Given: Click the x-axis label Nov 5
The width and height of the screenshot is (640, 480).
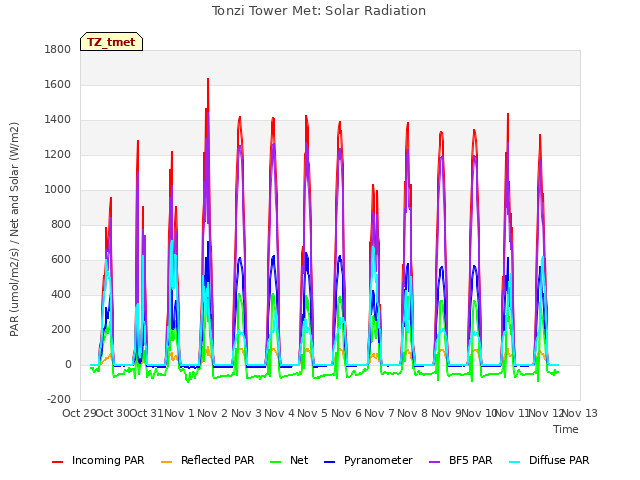Looking at the screenshot, I should (x=313, y=413).
